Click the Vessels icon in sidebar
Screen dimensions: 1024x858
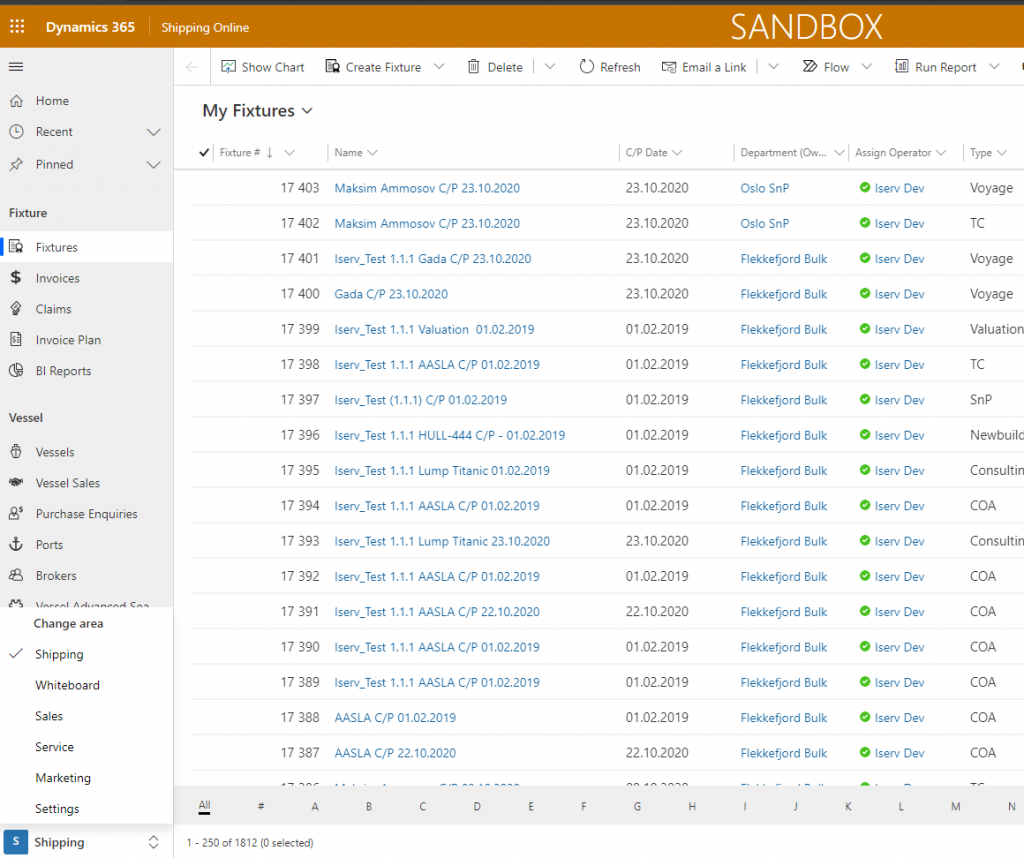[16, 452]
